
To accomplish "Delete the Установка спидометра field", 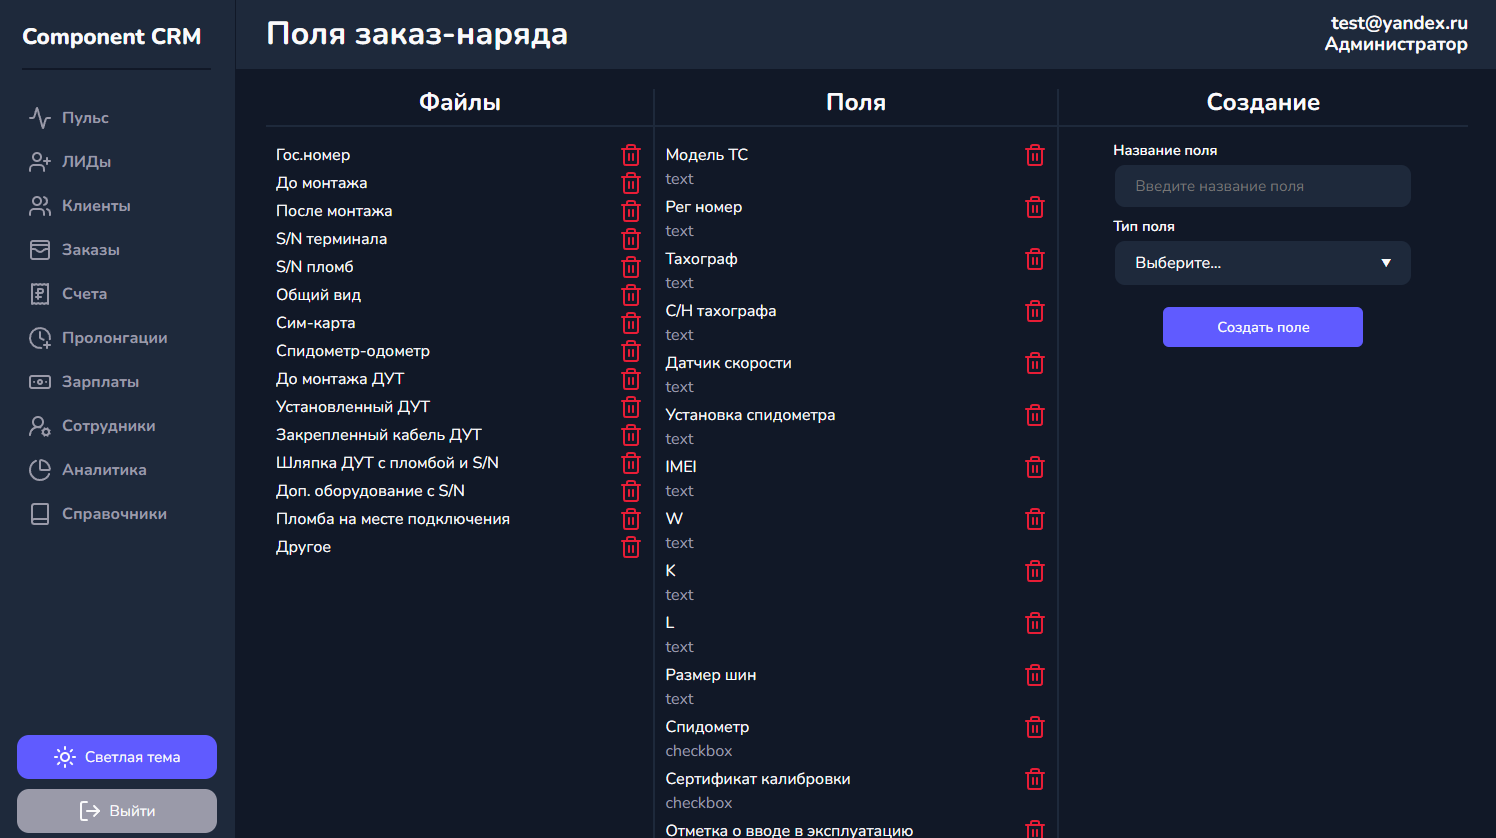I will pos(1035,415).
